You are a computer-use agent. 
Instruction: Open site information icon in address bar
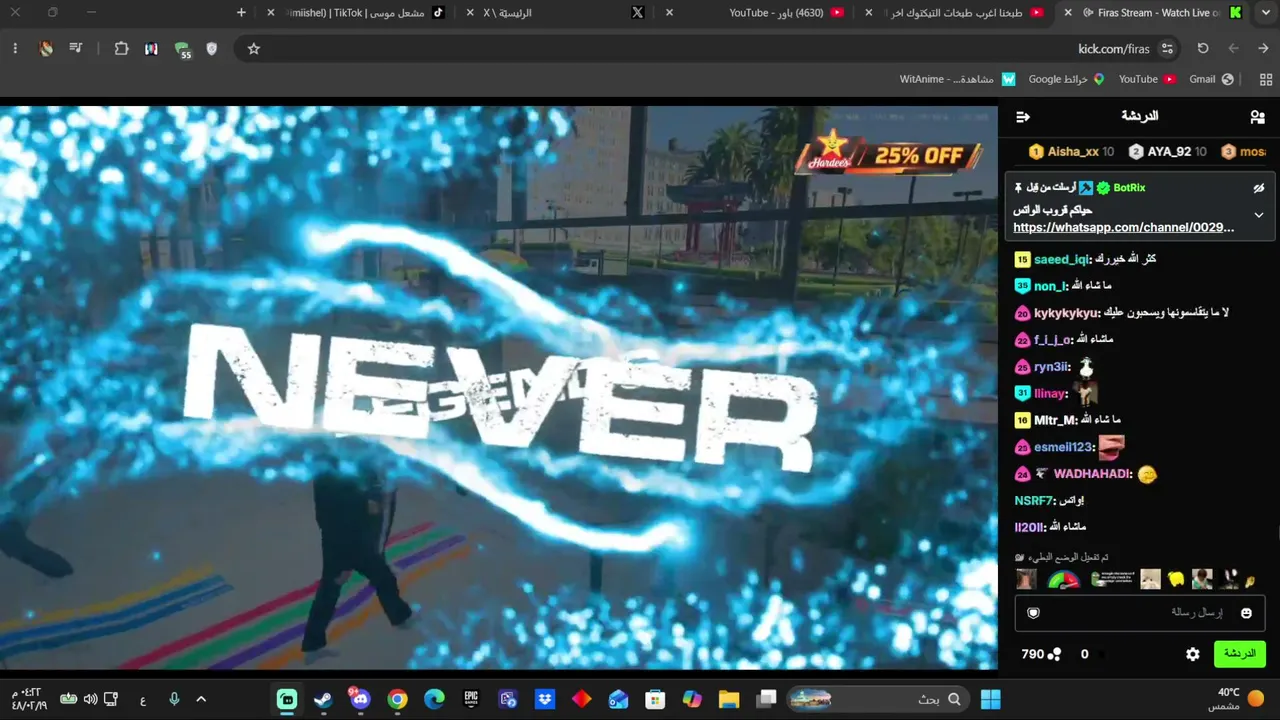(x=1167, y=49)
